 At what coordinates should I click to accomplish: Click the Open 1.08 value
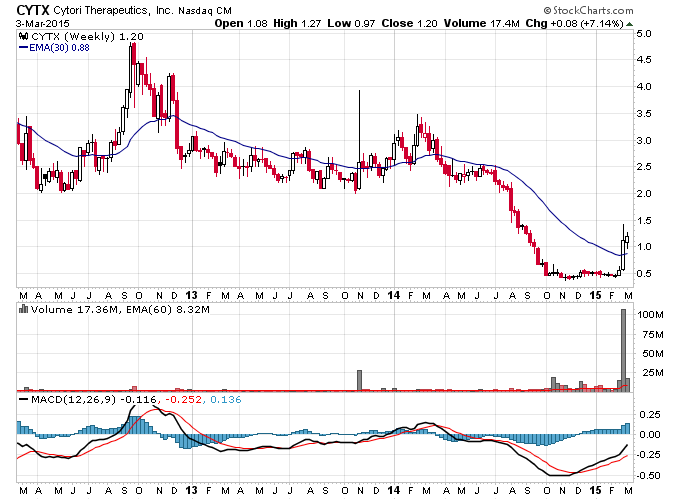point(241,23)
